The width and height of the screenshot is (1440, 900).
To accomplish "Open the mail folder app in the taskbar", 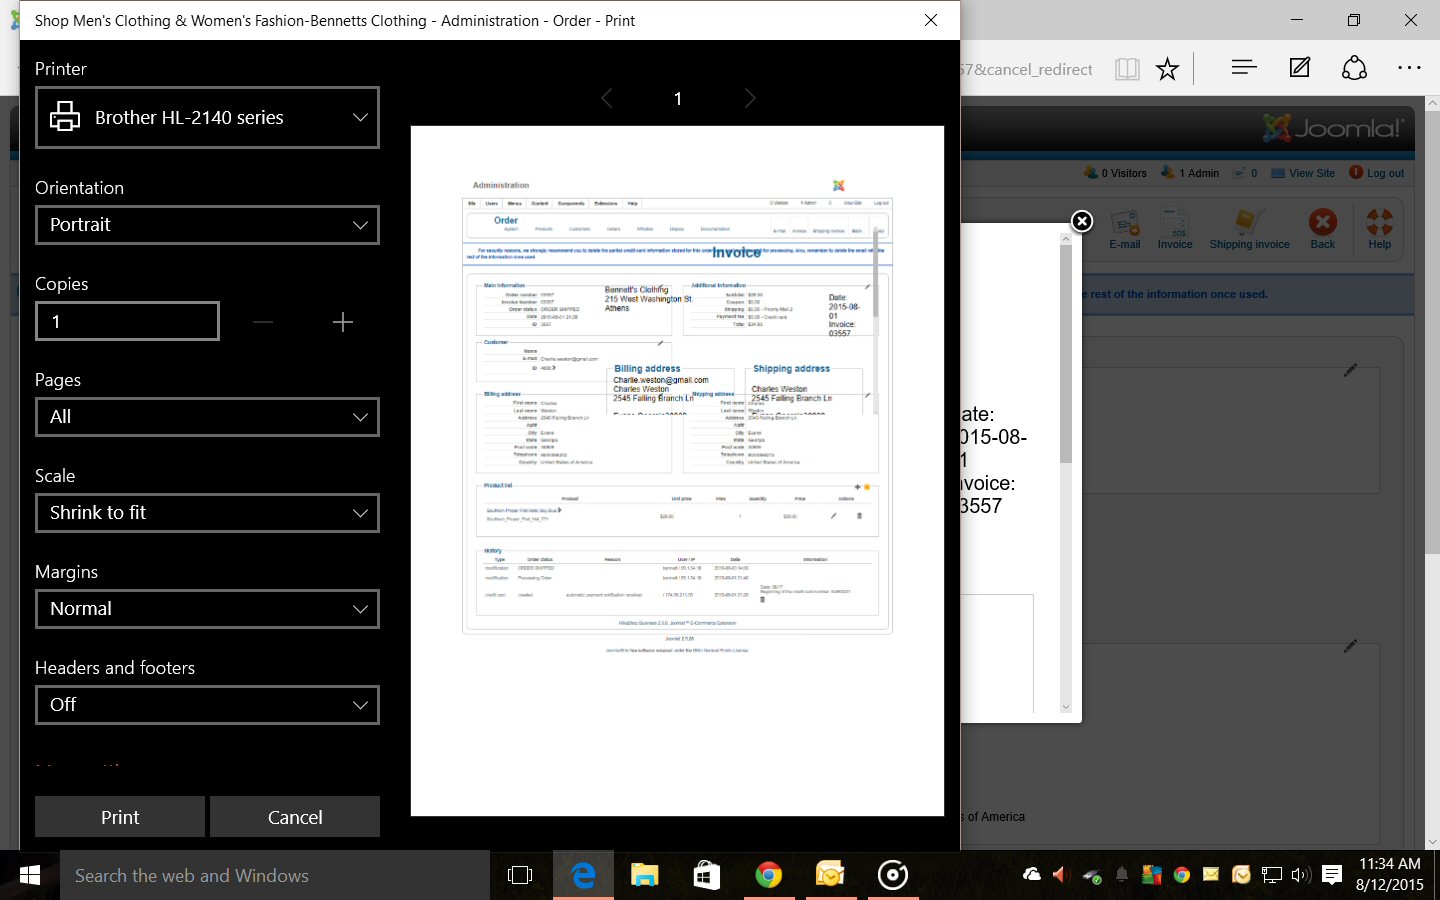I will click(x=830, y=875).
